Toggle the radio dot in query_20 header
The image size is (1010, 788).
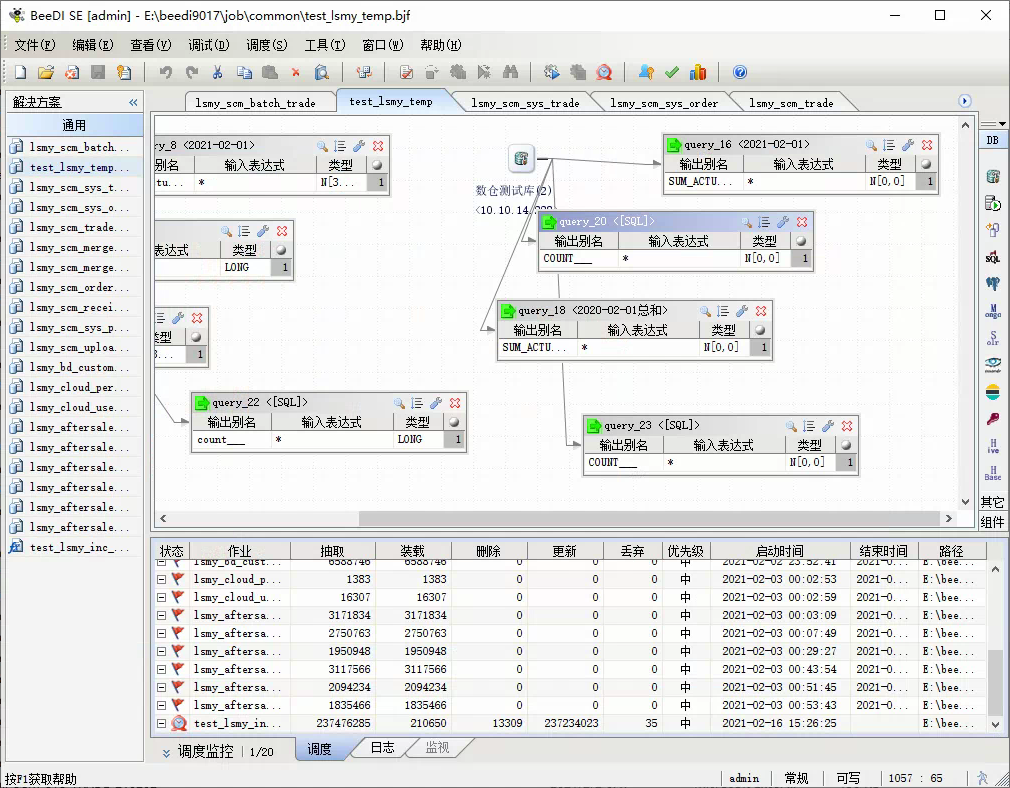[x=801, y=241]
